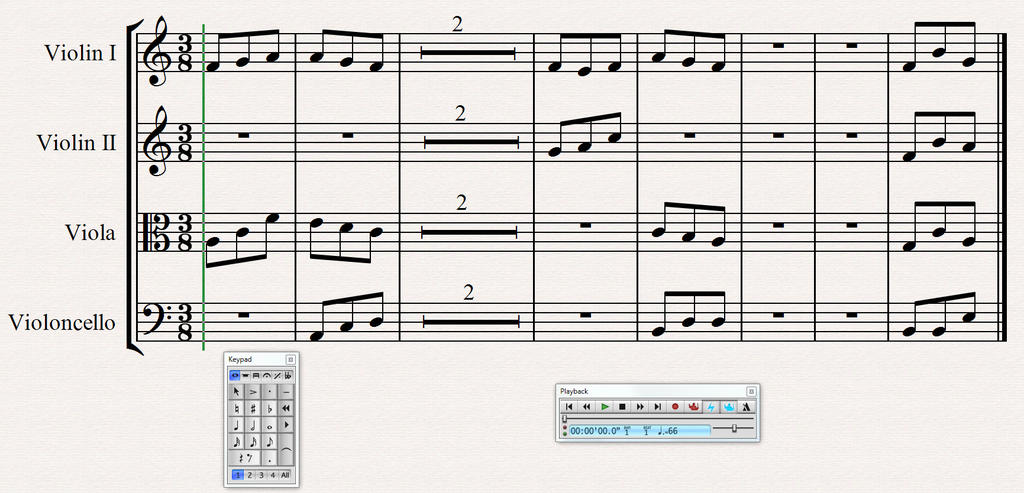Close the Keypad panel
This screenshot has width=1024, height=493.
pos(290,358)
